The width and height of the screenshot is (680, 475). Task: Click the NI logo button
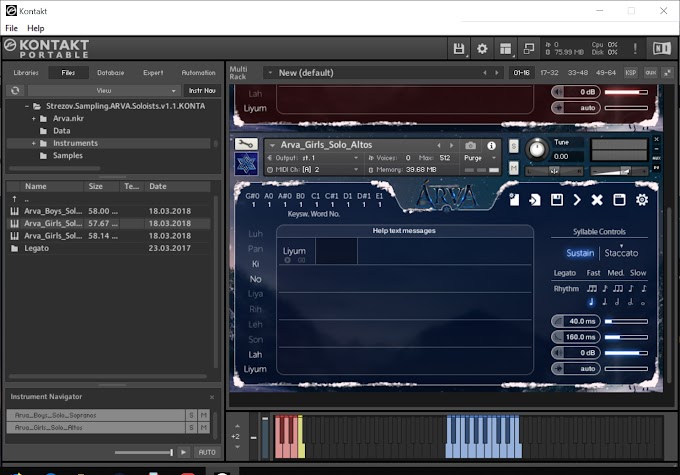661,48
